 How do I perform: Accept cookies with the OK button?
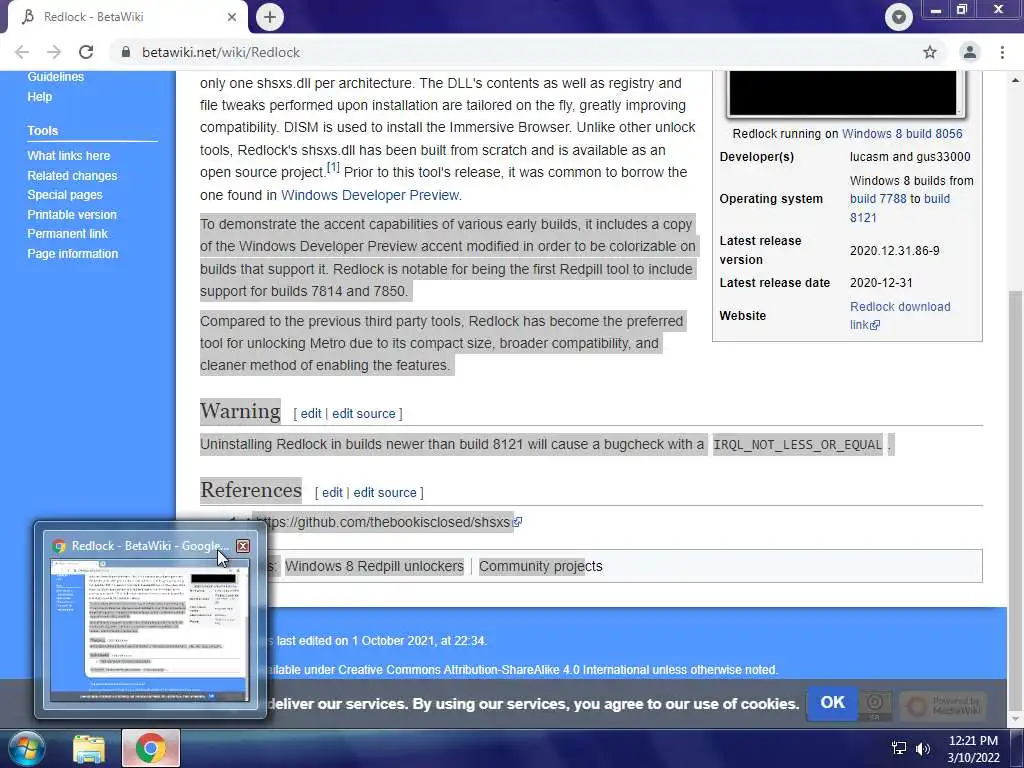pyautogui.click(x=832, y=703)
